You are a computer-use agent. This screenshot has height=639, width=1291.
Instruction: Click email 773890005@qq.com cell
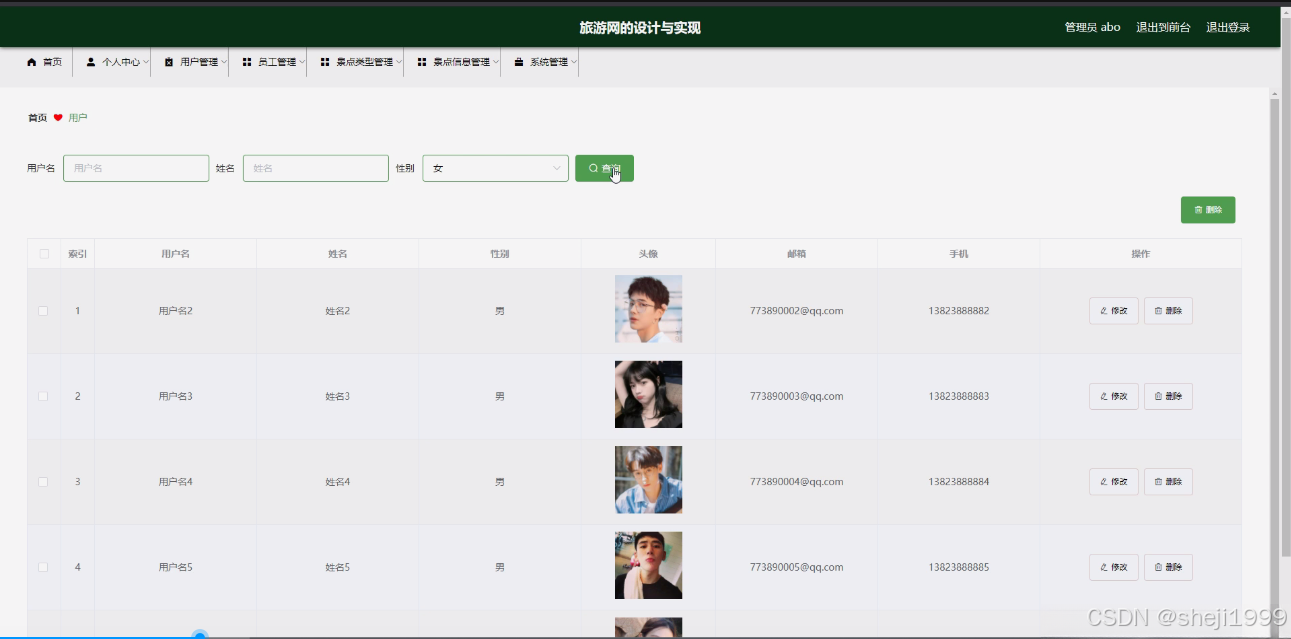[x=796, y=567]
